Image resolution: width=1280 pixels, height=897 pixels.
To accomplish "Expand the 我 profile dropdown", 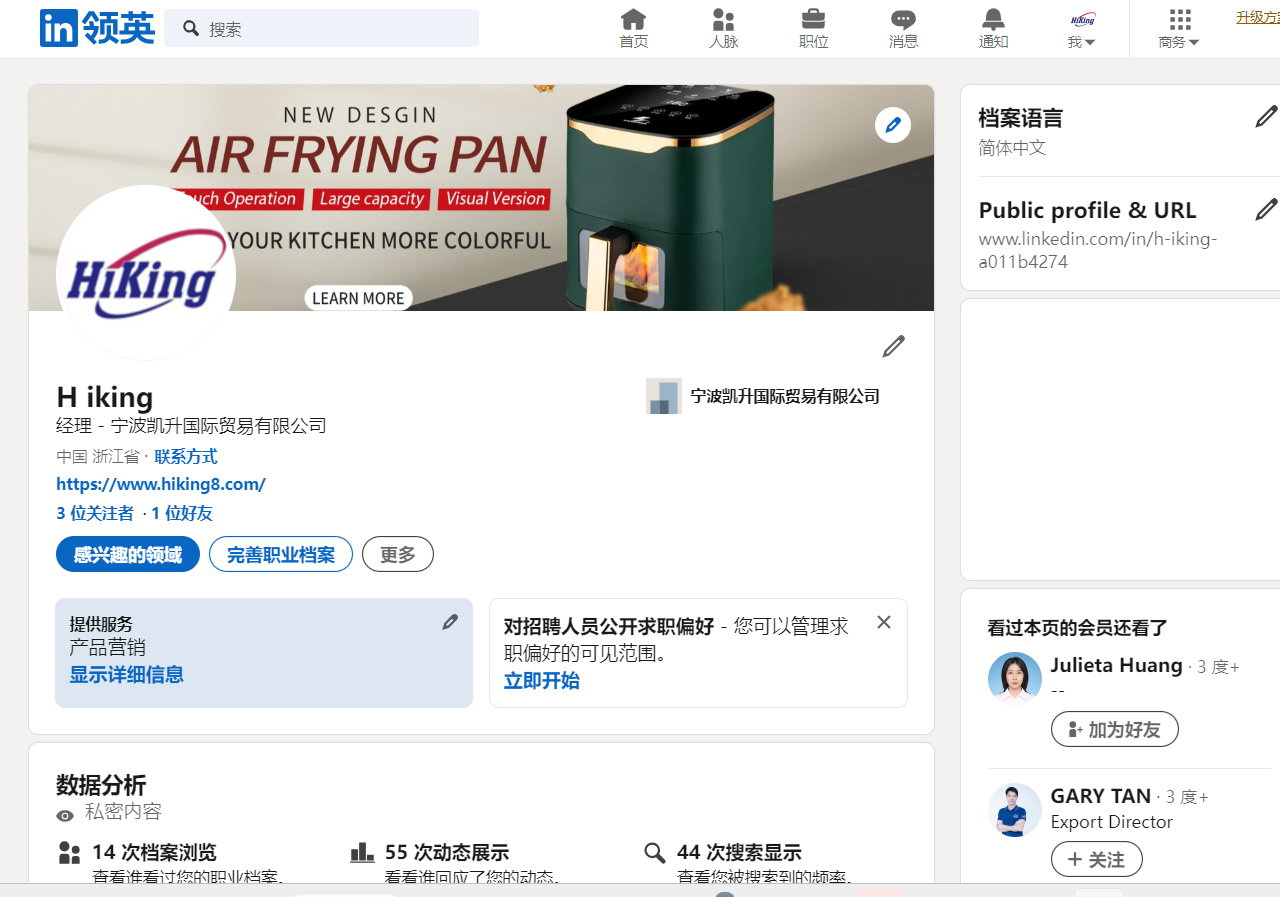I will 1082,29.
